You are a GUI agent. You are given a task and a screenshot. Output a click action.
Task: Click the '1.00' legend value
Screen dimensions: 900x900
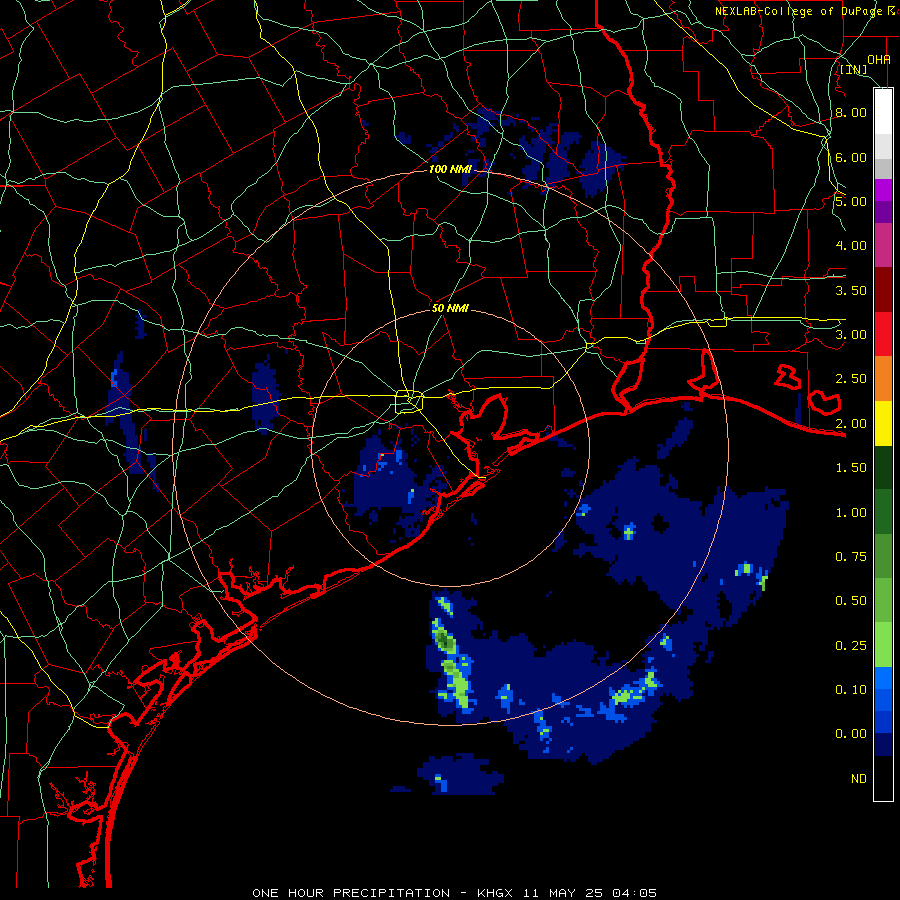[851, 513]
